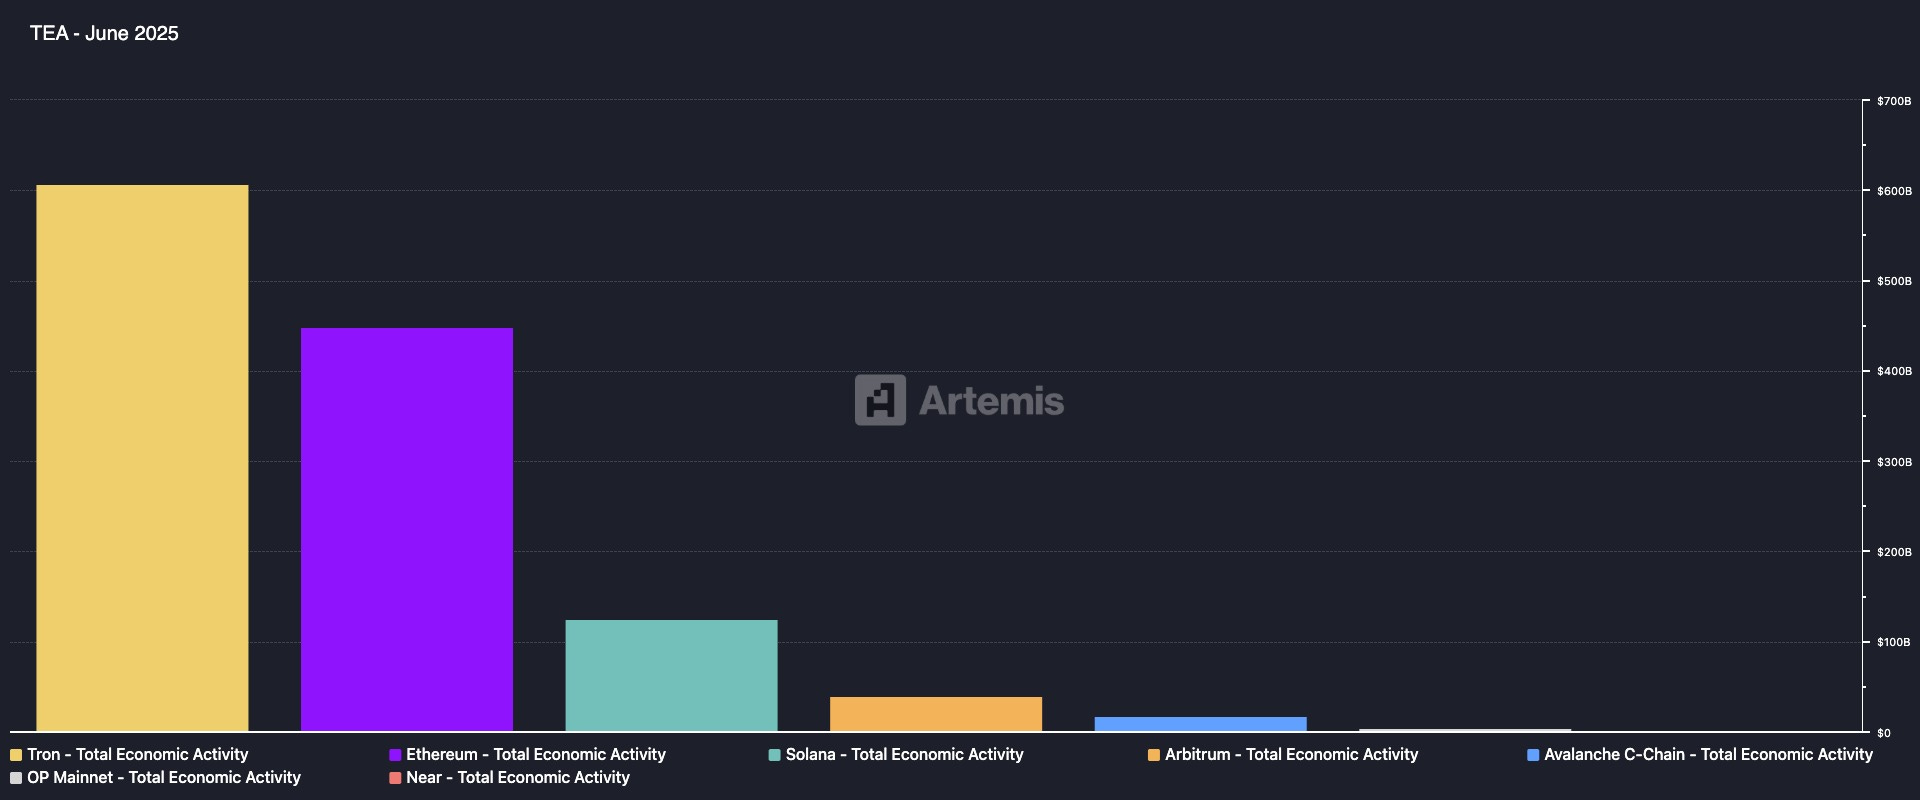Screen dimensions: 1920x800
Task: Click the $0 axis label
Action: 1884,733
